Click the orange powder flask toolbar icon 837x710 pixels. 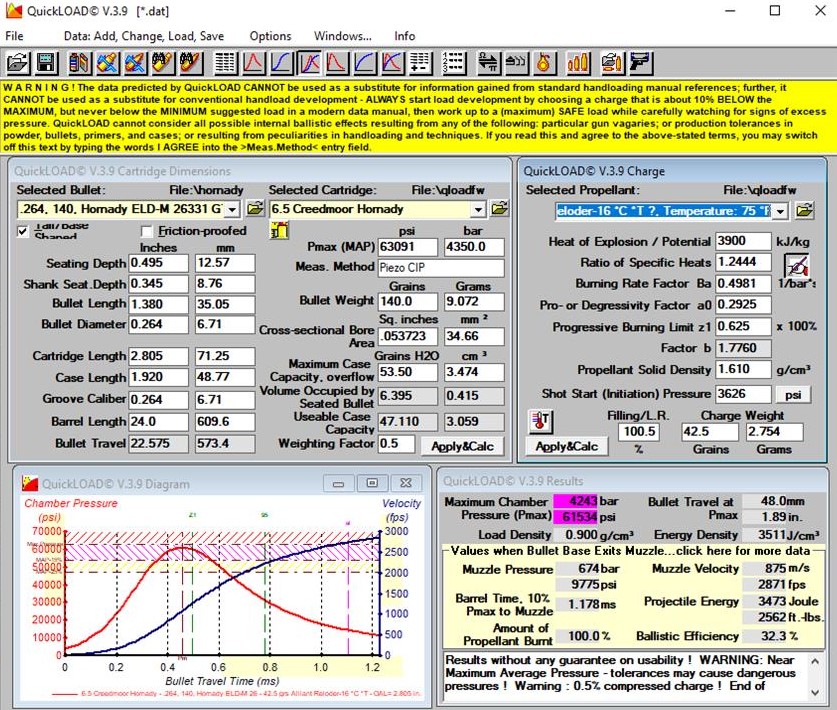click(543, 63)
